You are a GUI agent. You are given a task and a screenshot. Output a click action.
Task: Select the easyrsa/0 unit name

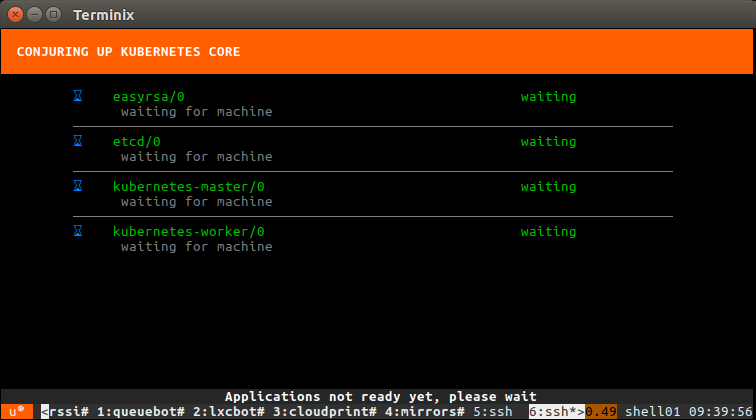point(148,97)
